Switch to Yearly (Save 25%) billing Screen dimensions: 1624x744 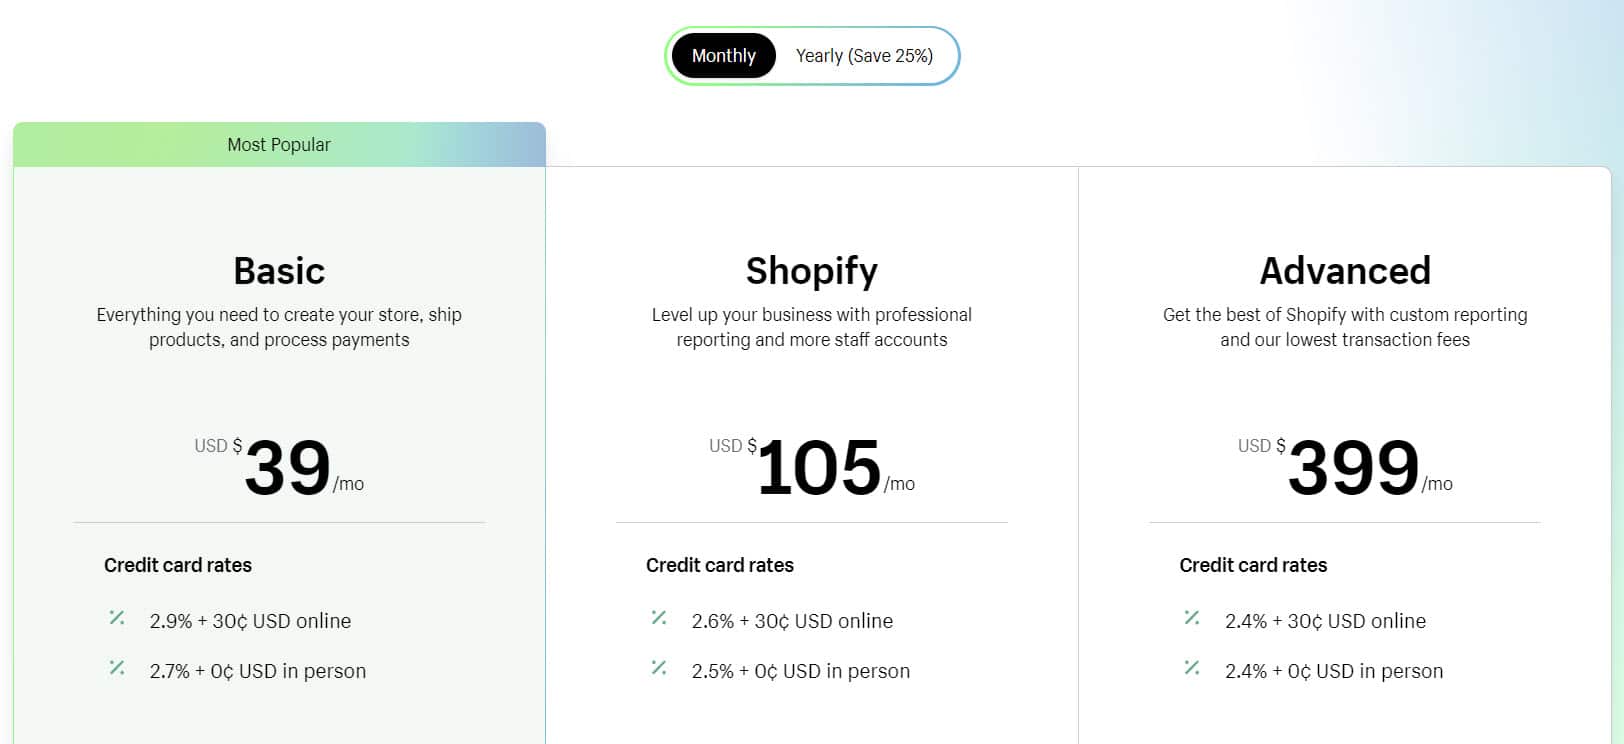(864, 56)
